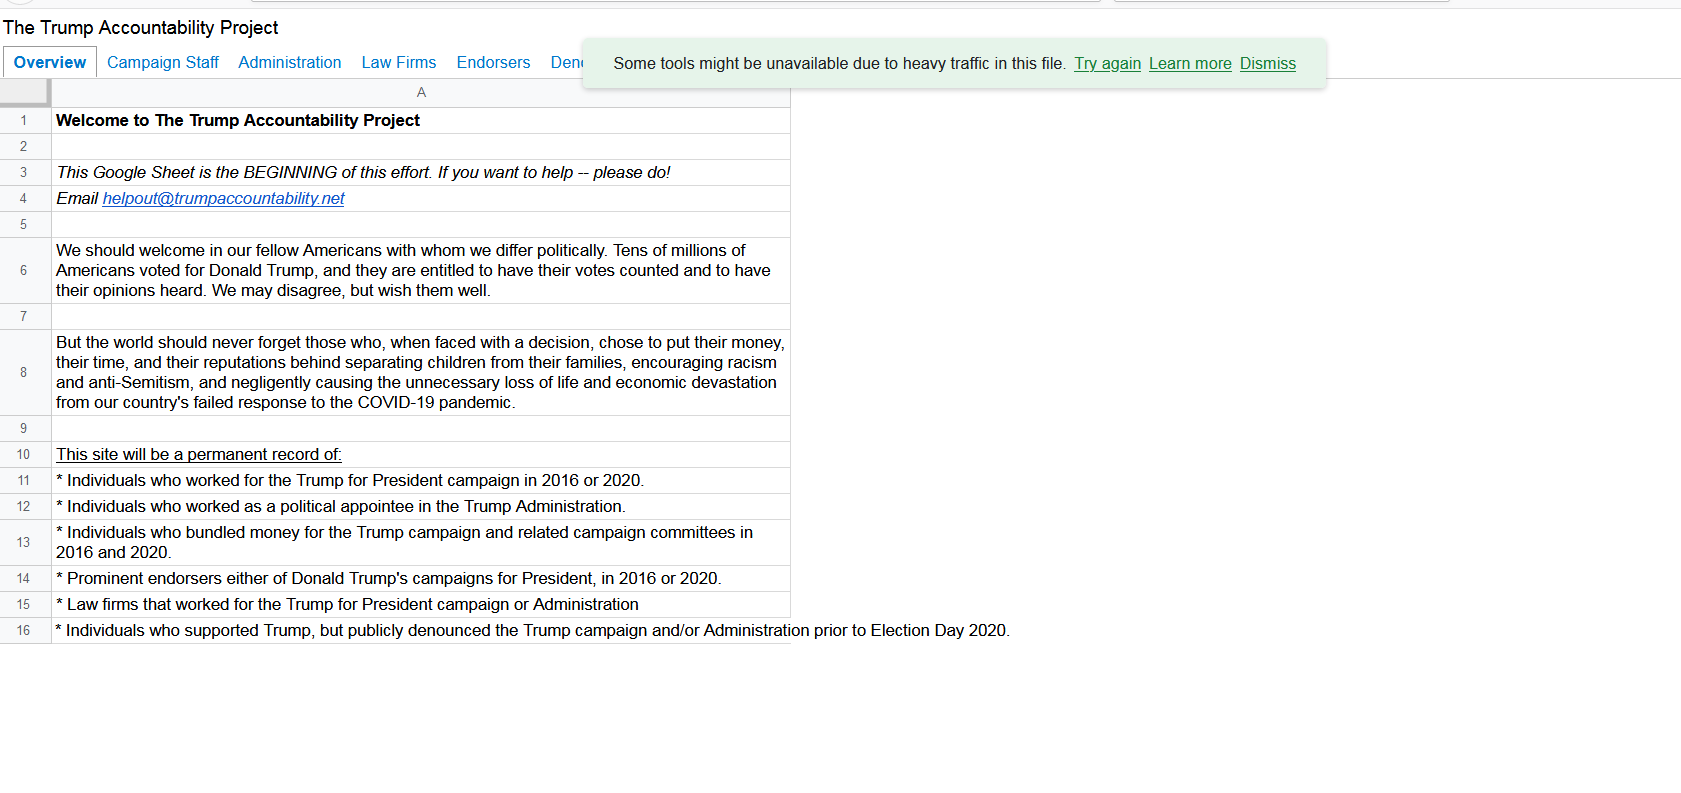The height and width of the screenshot is (793, 1681).
Task: Open the Administration sheet tab
Action: click(x=289, y=62)
